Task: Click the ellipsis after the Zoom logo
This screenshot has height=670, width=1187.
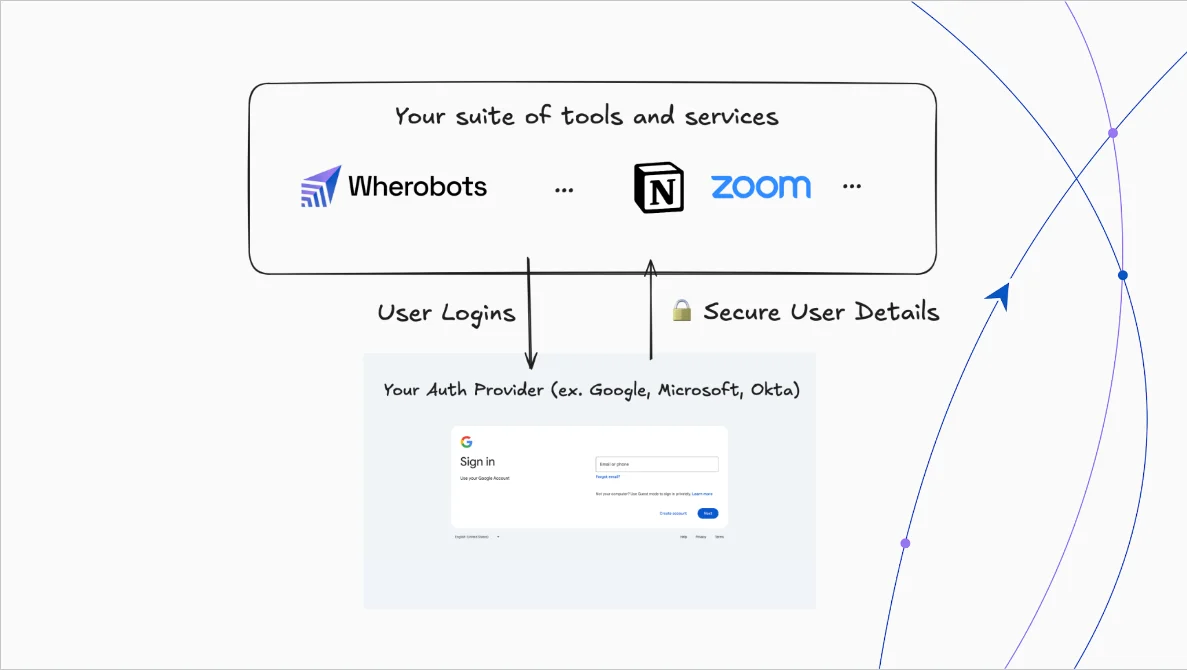Action: (852, 186)
